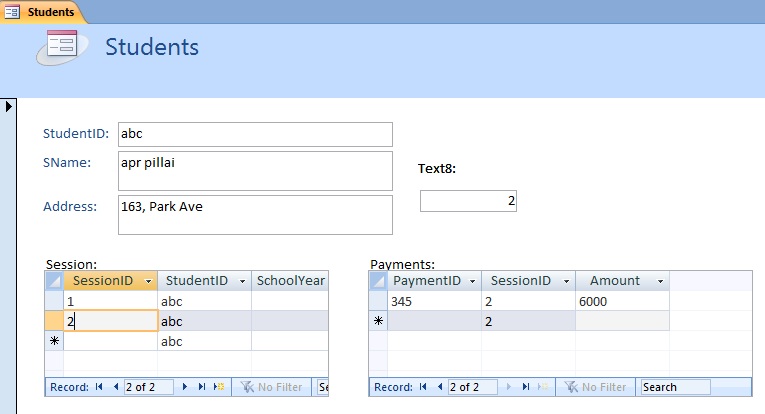765x414 pixels.
Task: Expand Amount column dropdown in Payments
Action: click(x=661, y=281)
